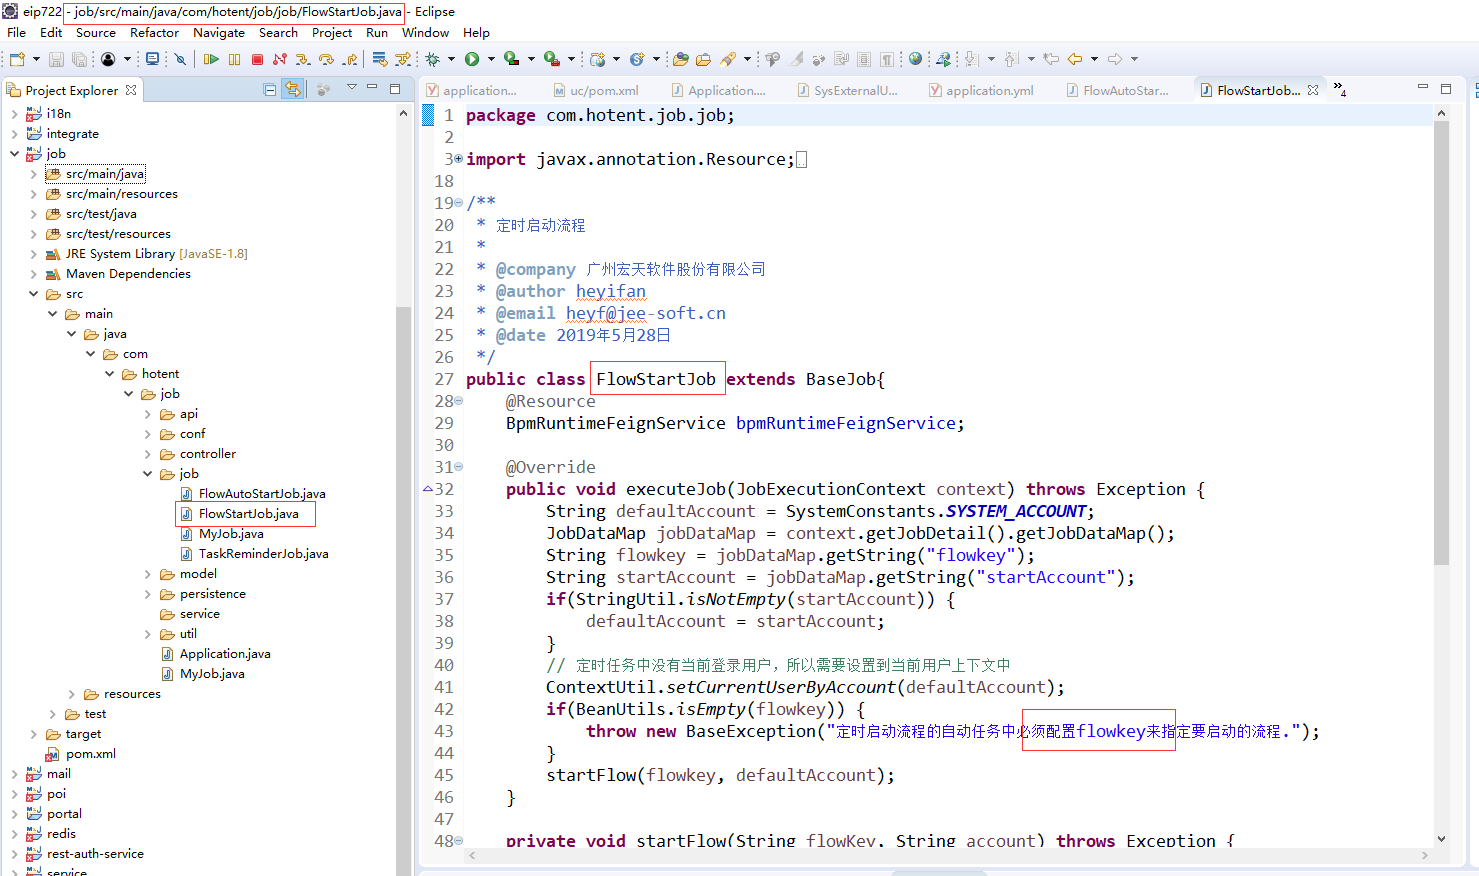Show hidden editor tabs list chevron
1479x876 pixels.
(1340, 90)
